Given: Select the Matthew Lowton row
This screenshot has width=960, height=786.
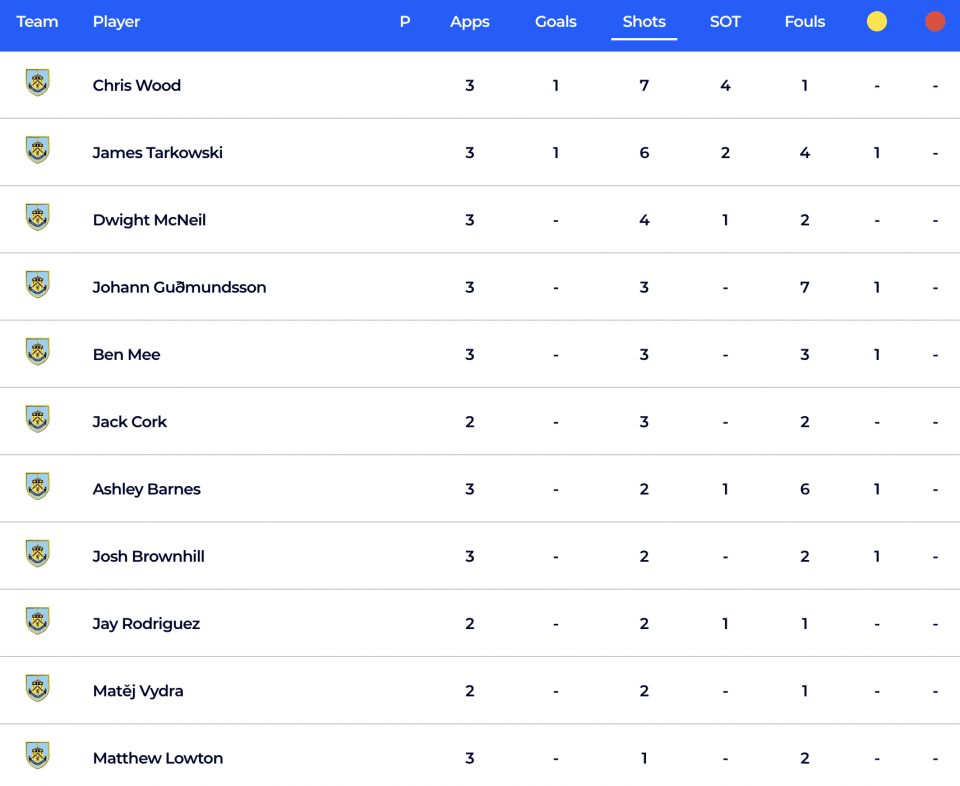Looking at the screenshot, I should (x=480, y=758).
